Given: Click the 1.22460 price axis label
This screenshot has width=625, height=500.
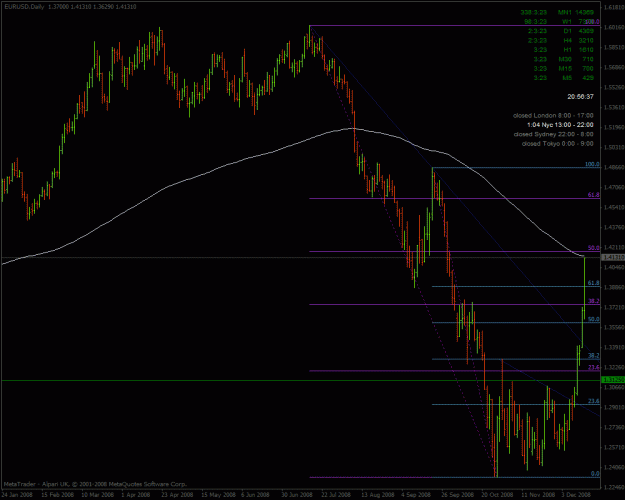Looking at the screenshot, I should point(614,487).
